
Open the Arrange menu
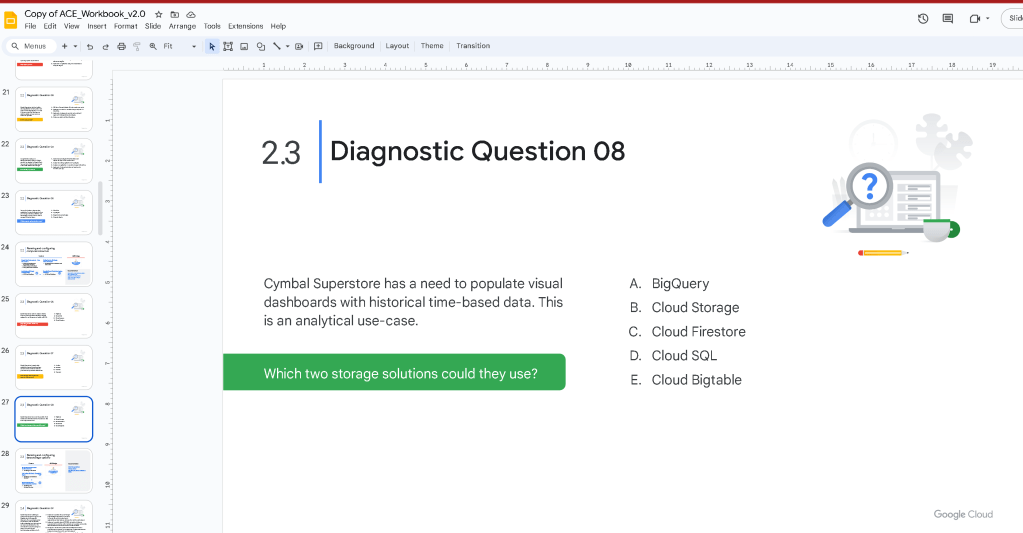[182, 26]
